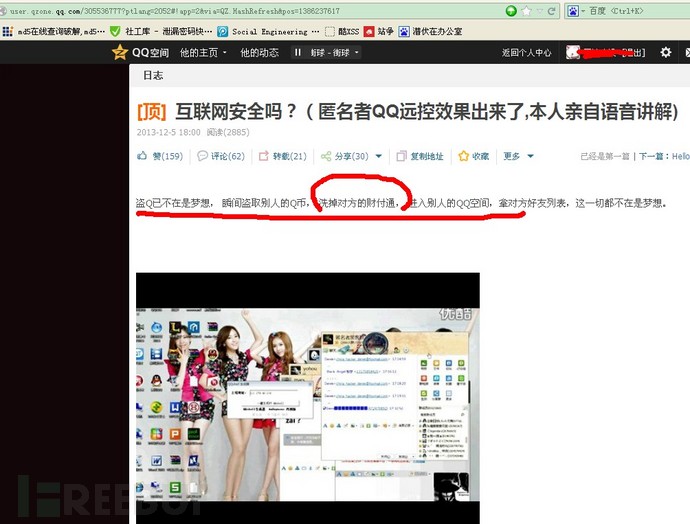
Task: Repost with 转载(21) button
Action: pos(283,156)
